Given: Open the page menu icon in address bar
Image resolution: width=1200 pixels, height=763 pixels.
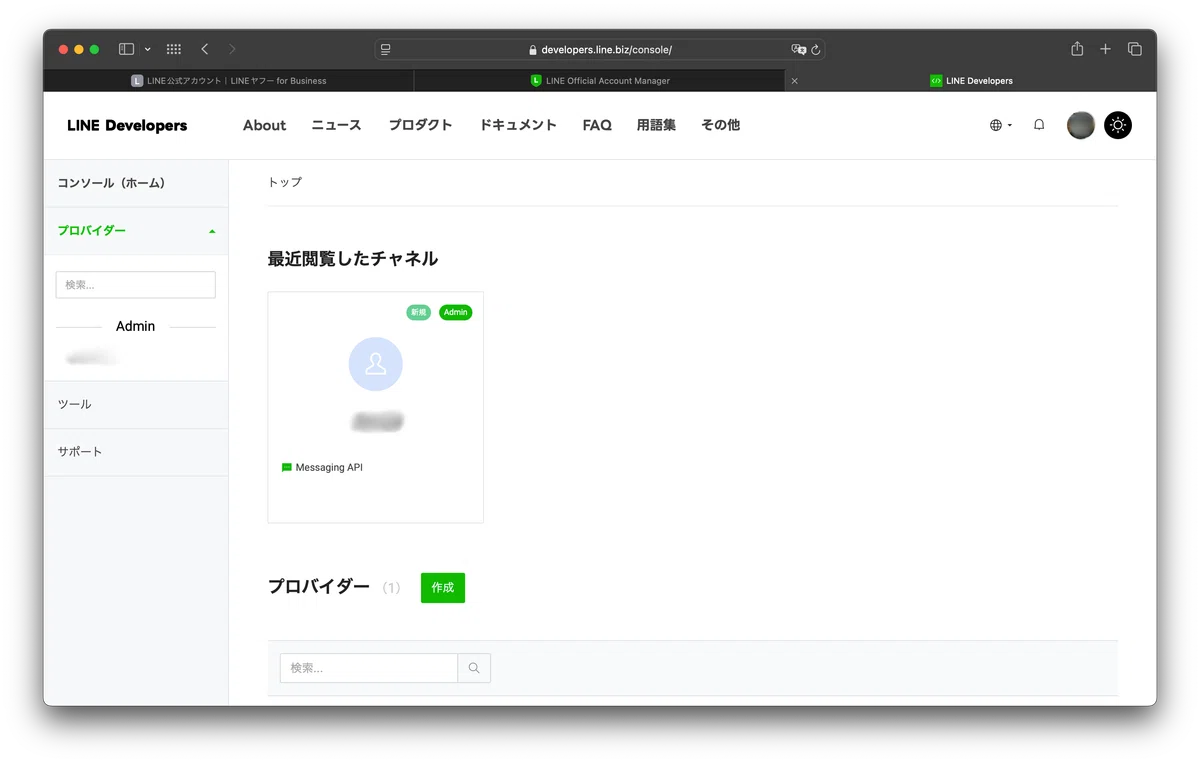Looking at the screenshot, I should (x=386, y=49).
